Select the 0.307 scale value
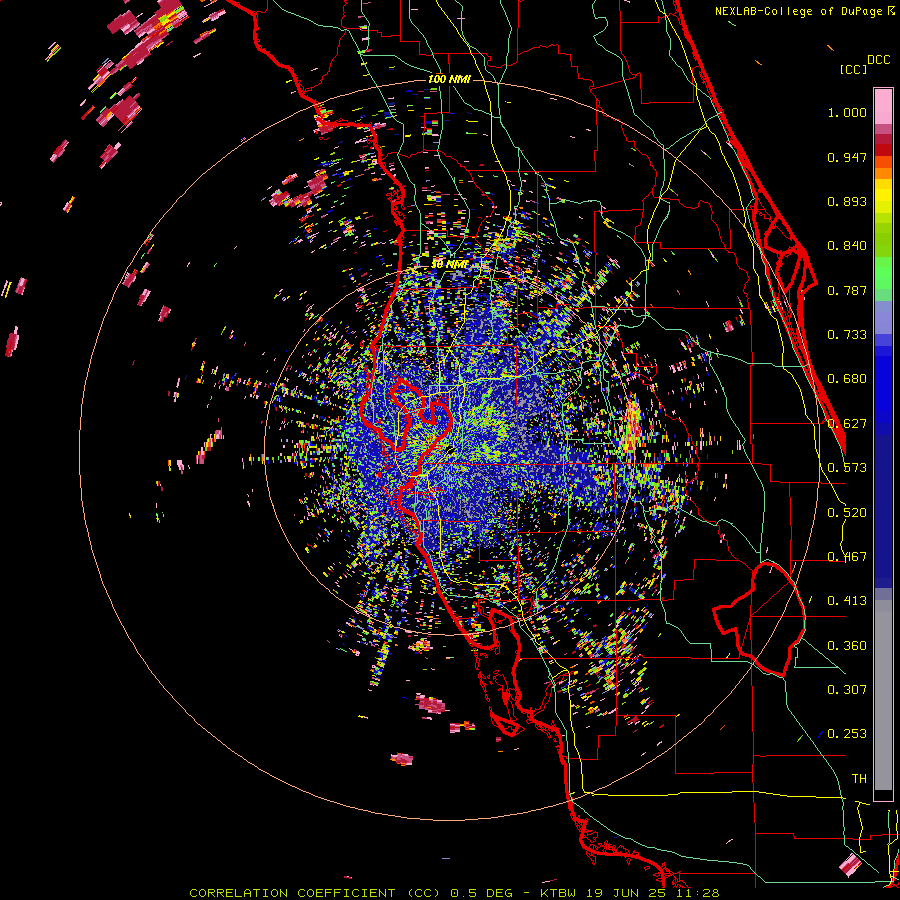 pos(847,689)
